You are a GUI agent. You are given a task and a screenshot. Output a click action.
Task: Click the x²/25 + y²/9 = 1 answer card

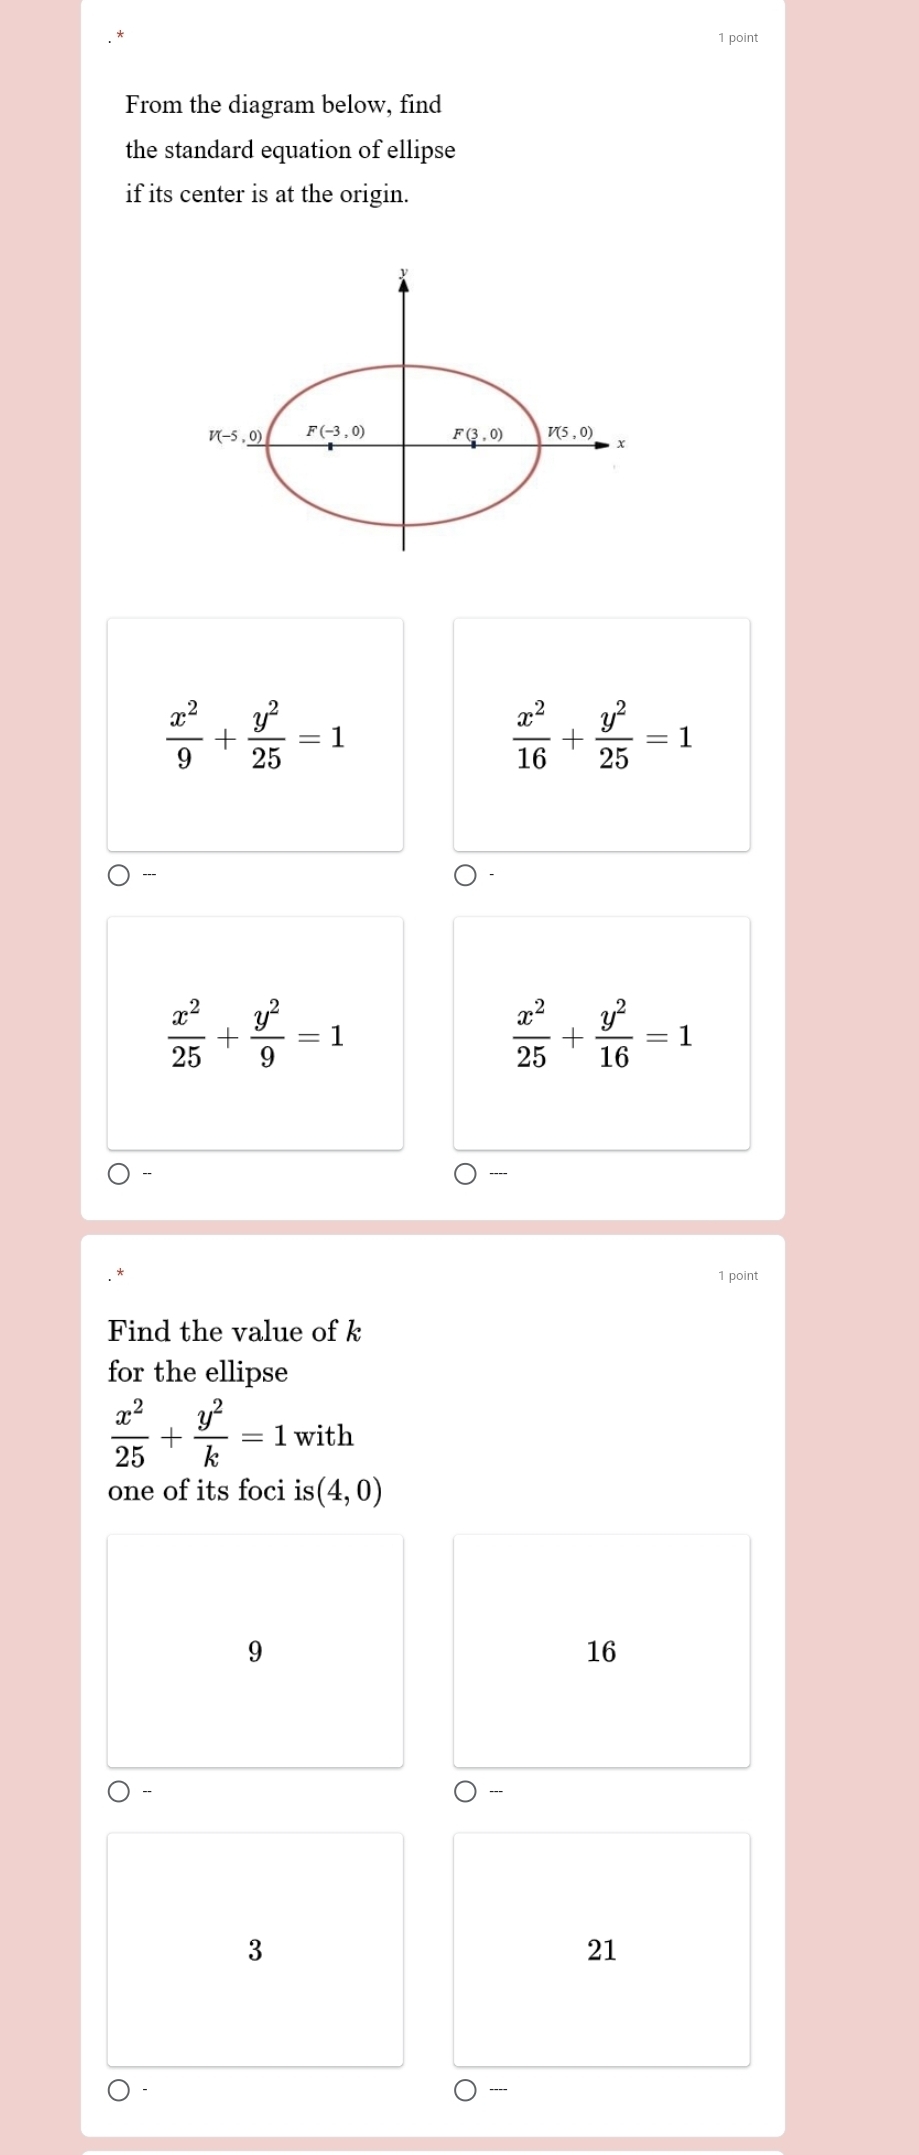[256, 1033]
